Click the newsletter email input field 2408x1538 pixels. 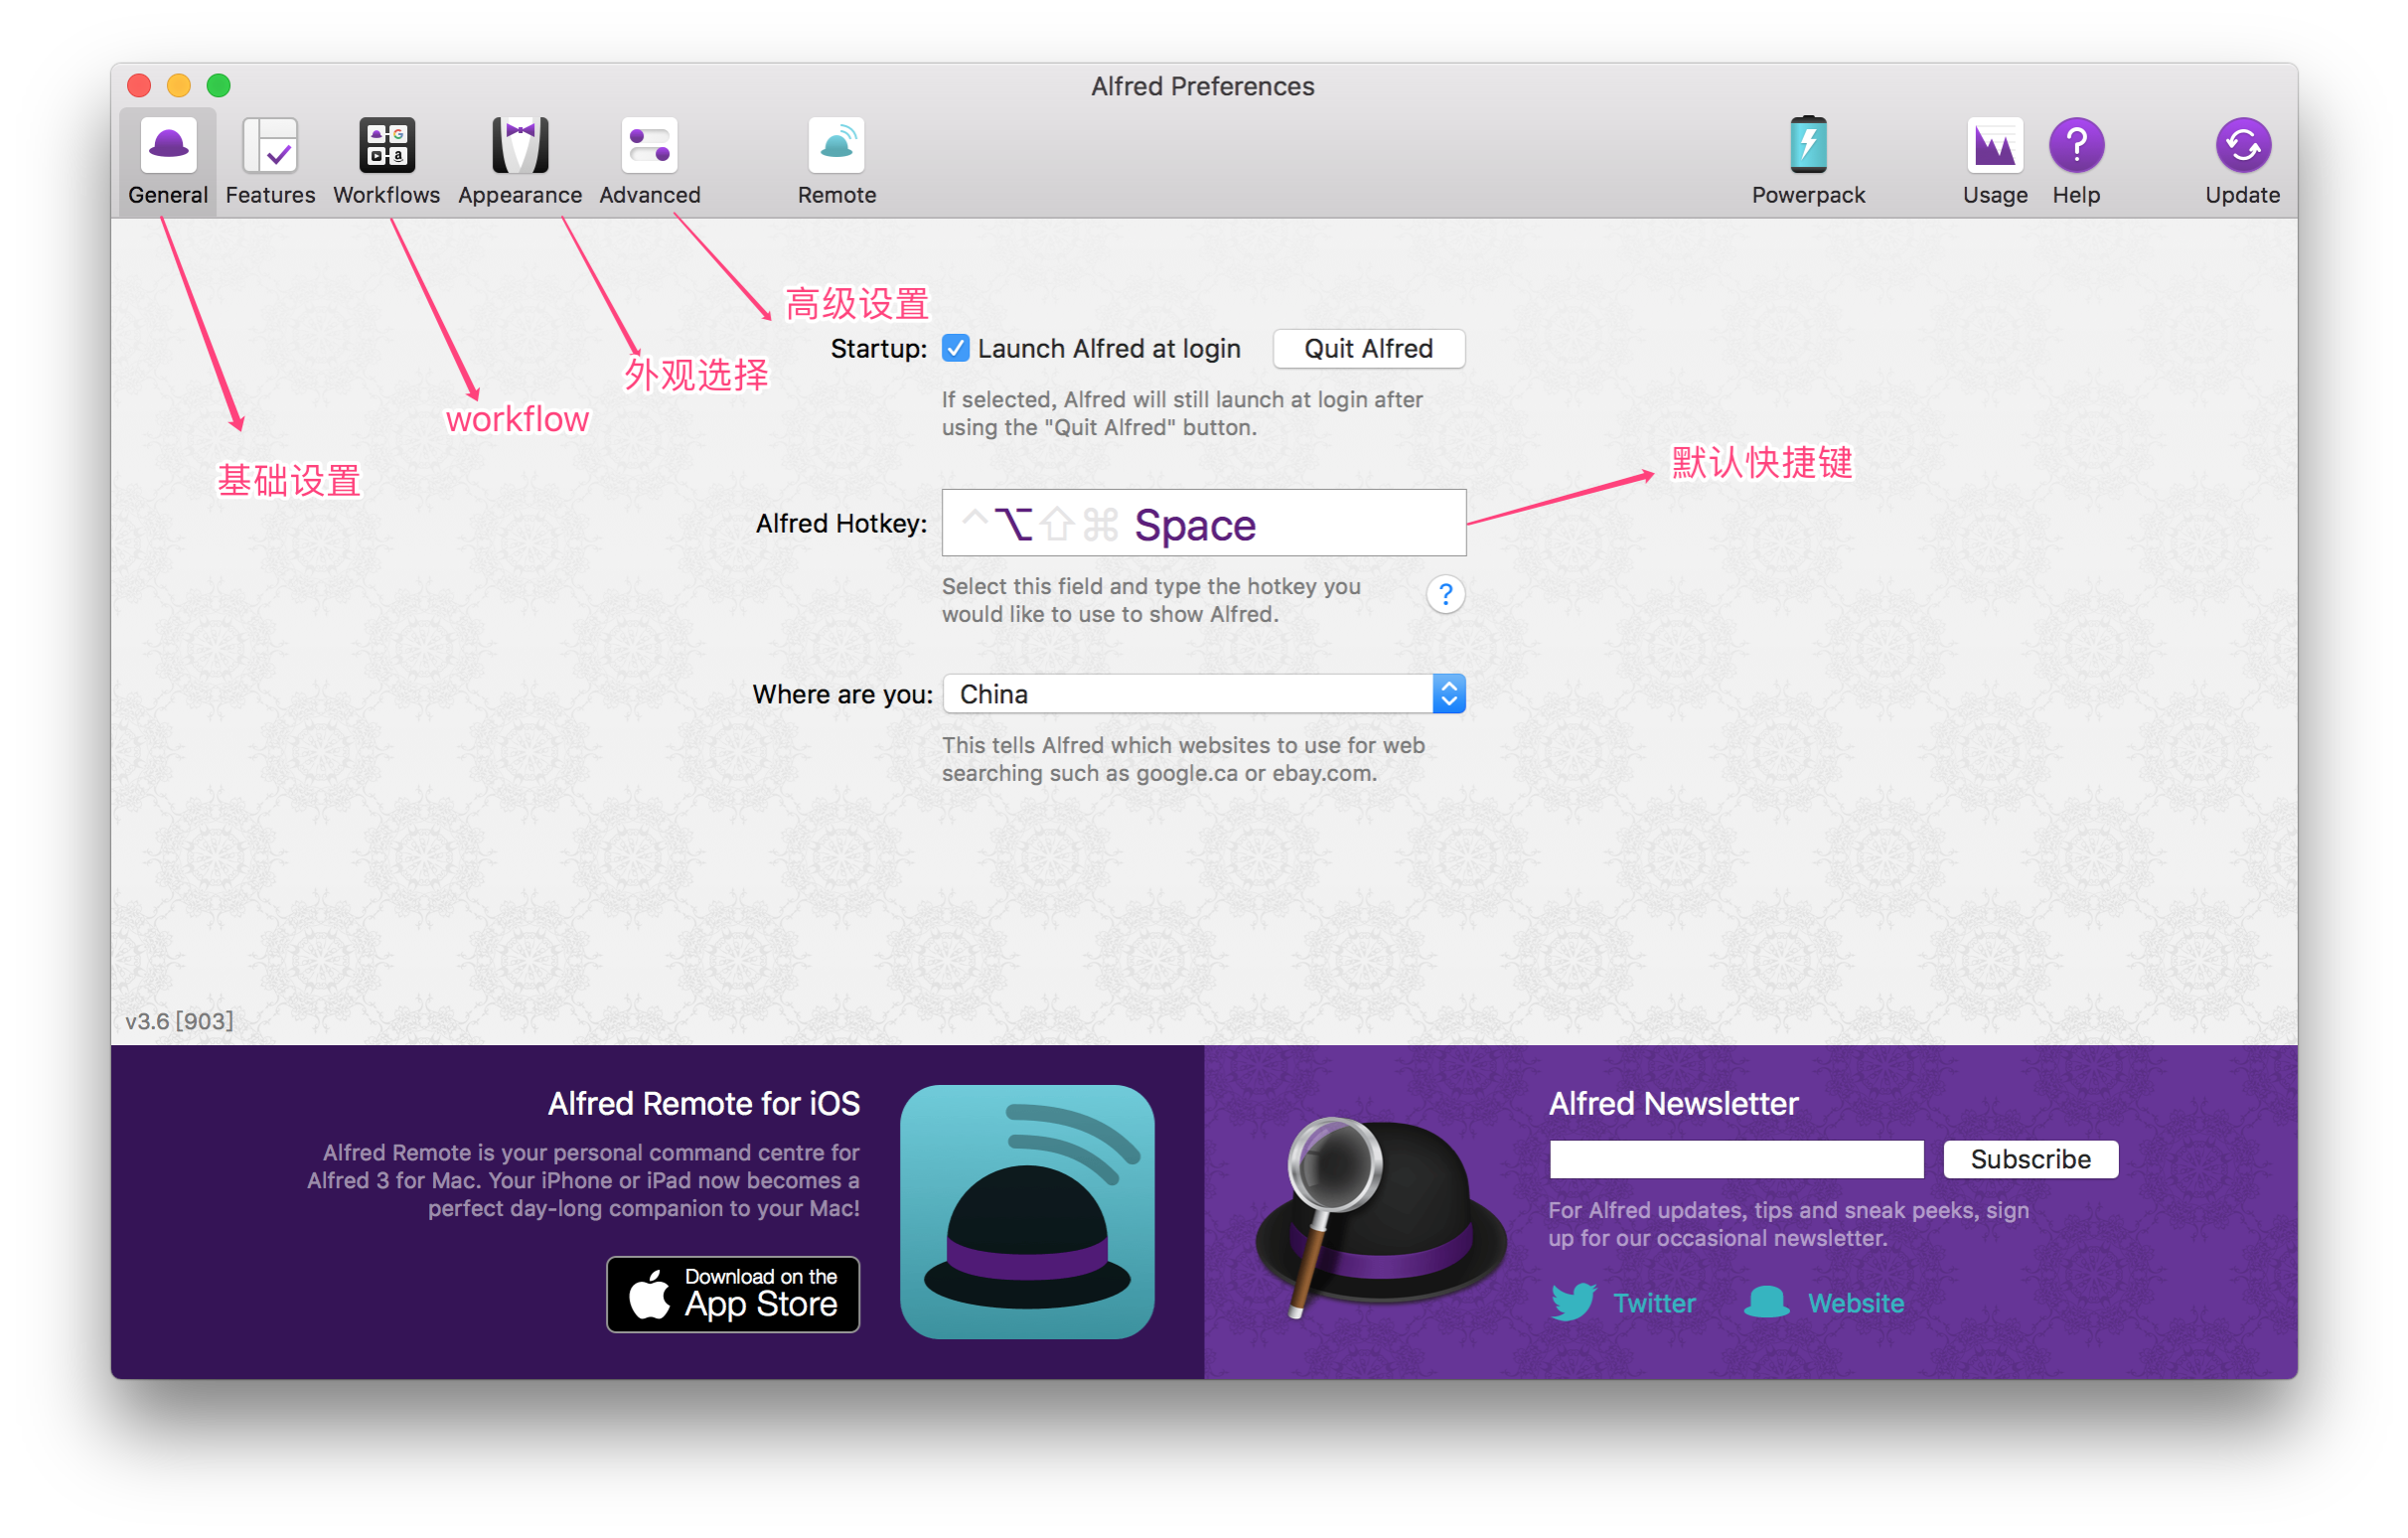point(1736,1159)
